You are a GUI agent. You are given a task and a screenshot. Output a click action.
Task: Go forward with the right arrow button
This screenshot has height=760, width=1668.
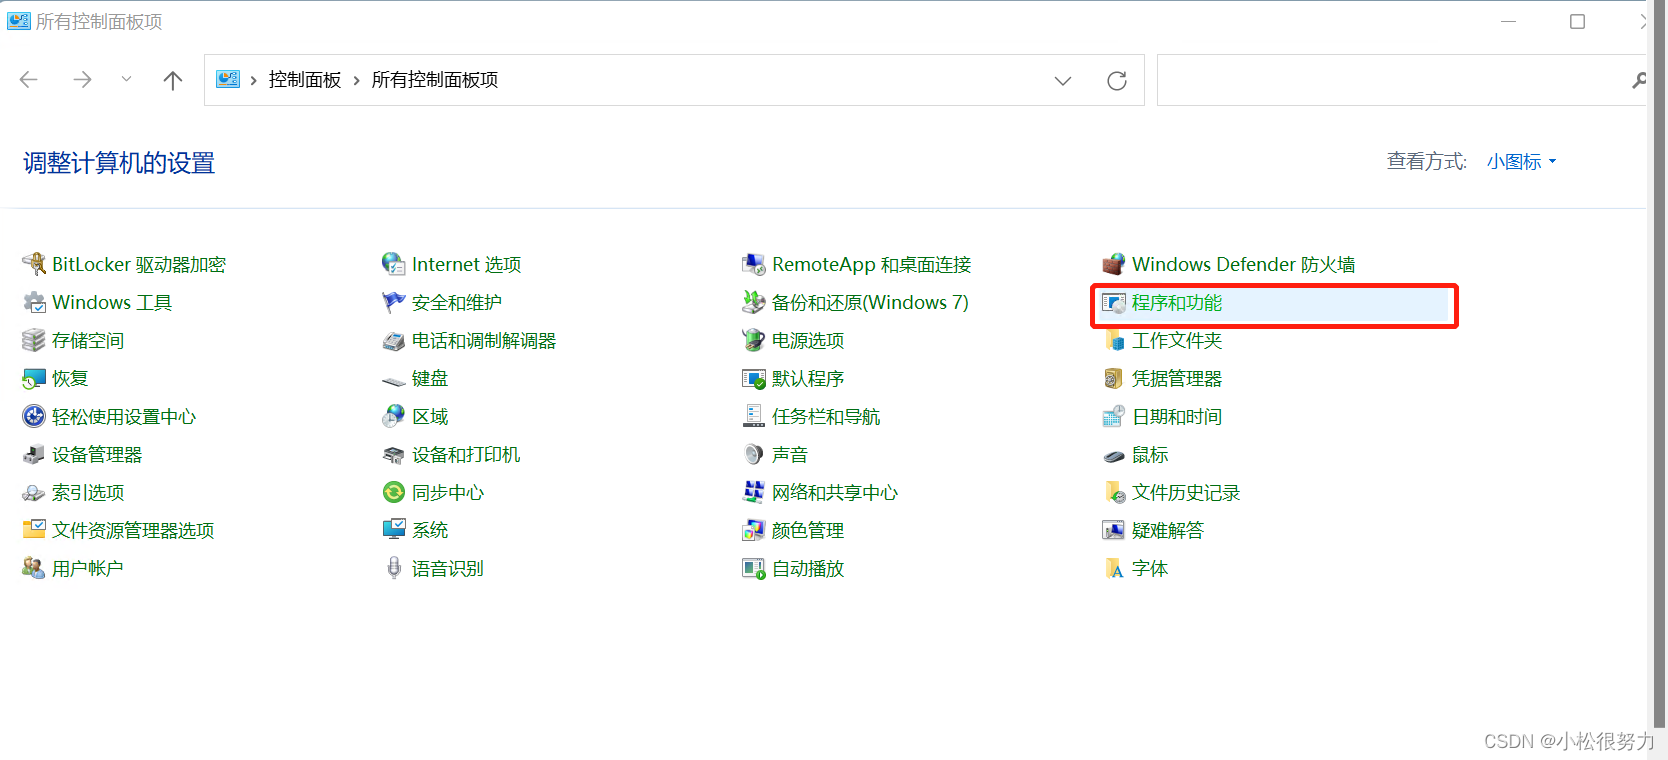point(82,80)
